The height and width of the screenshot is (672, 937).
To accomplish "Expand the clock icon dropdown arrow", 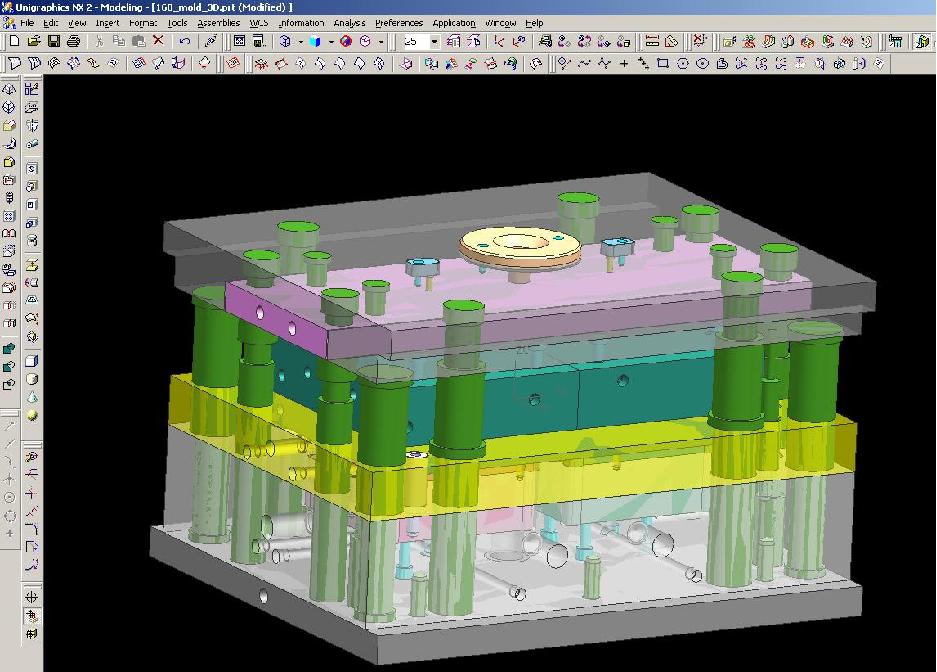I will click(x=380, y=42).
